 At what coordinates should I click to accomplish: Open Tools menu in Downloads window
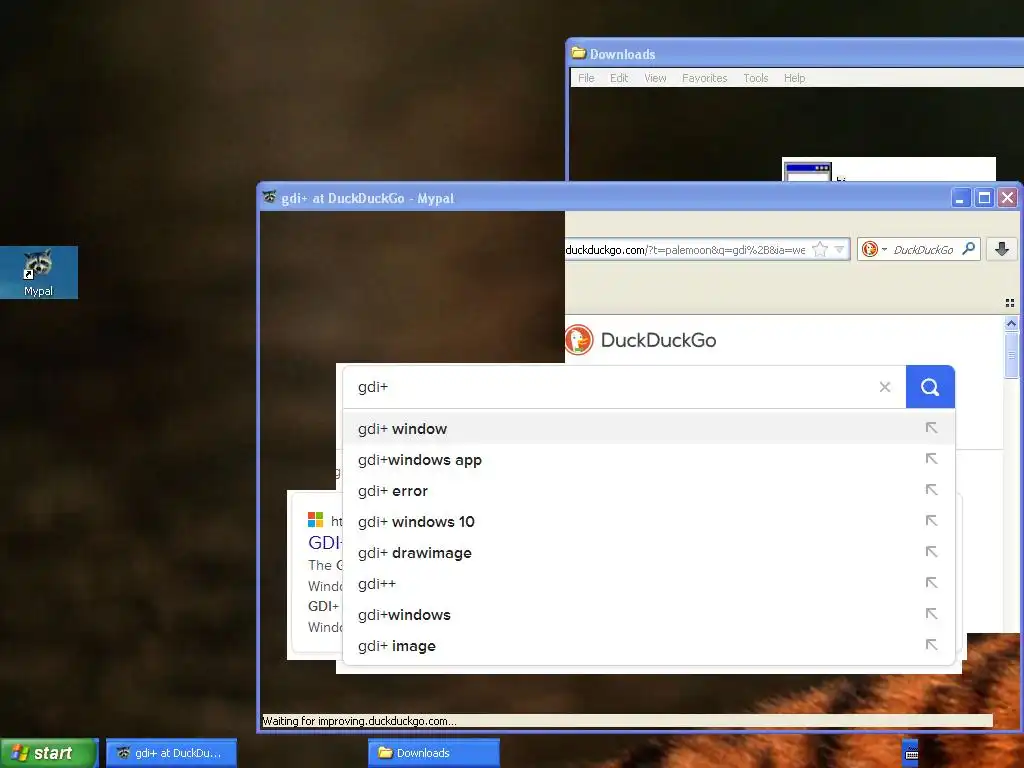(756, 78)
